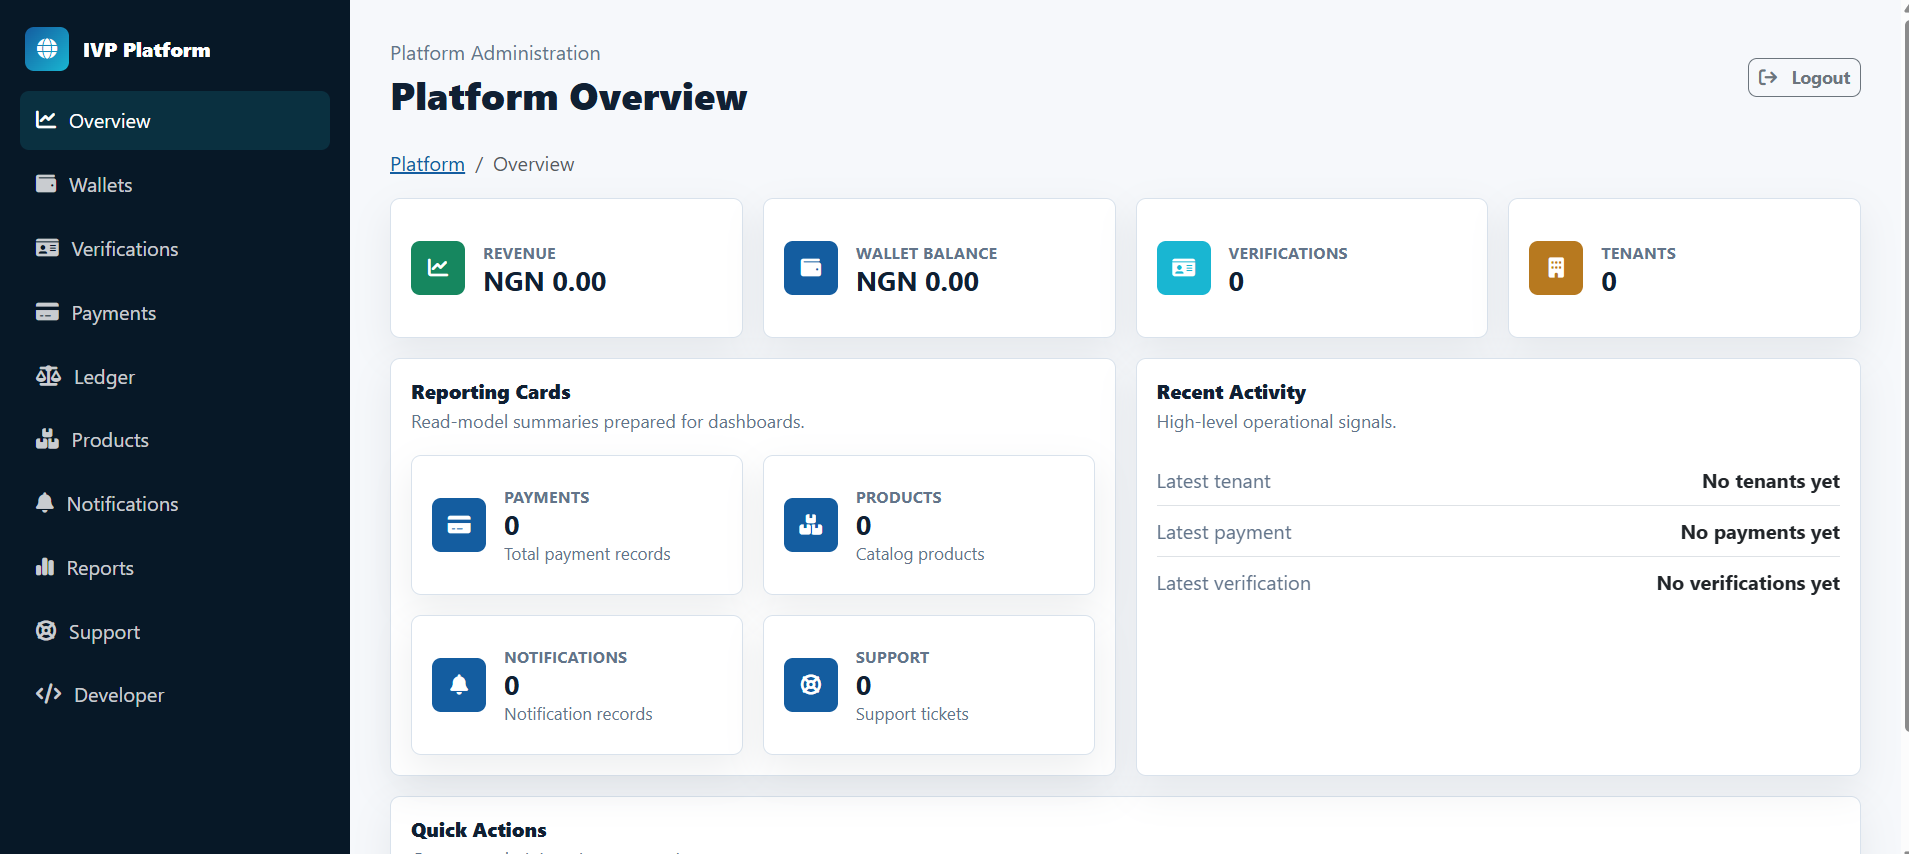This screenshot has width=1909, height=854.
Task: Click the Quick Actions heading
Action: coord(479,830)
